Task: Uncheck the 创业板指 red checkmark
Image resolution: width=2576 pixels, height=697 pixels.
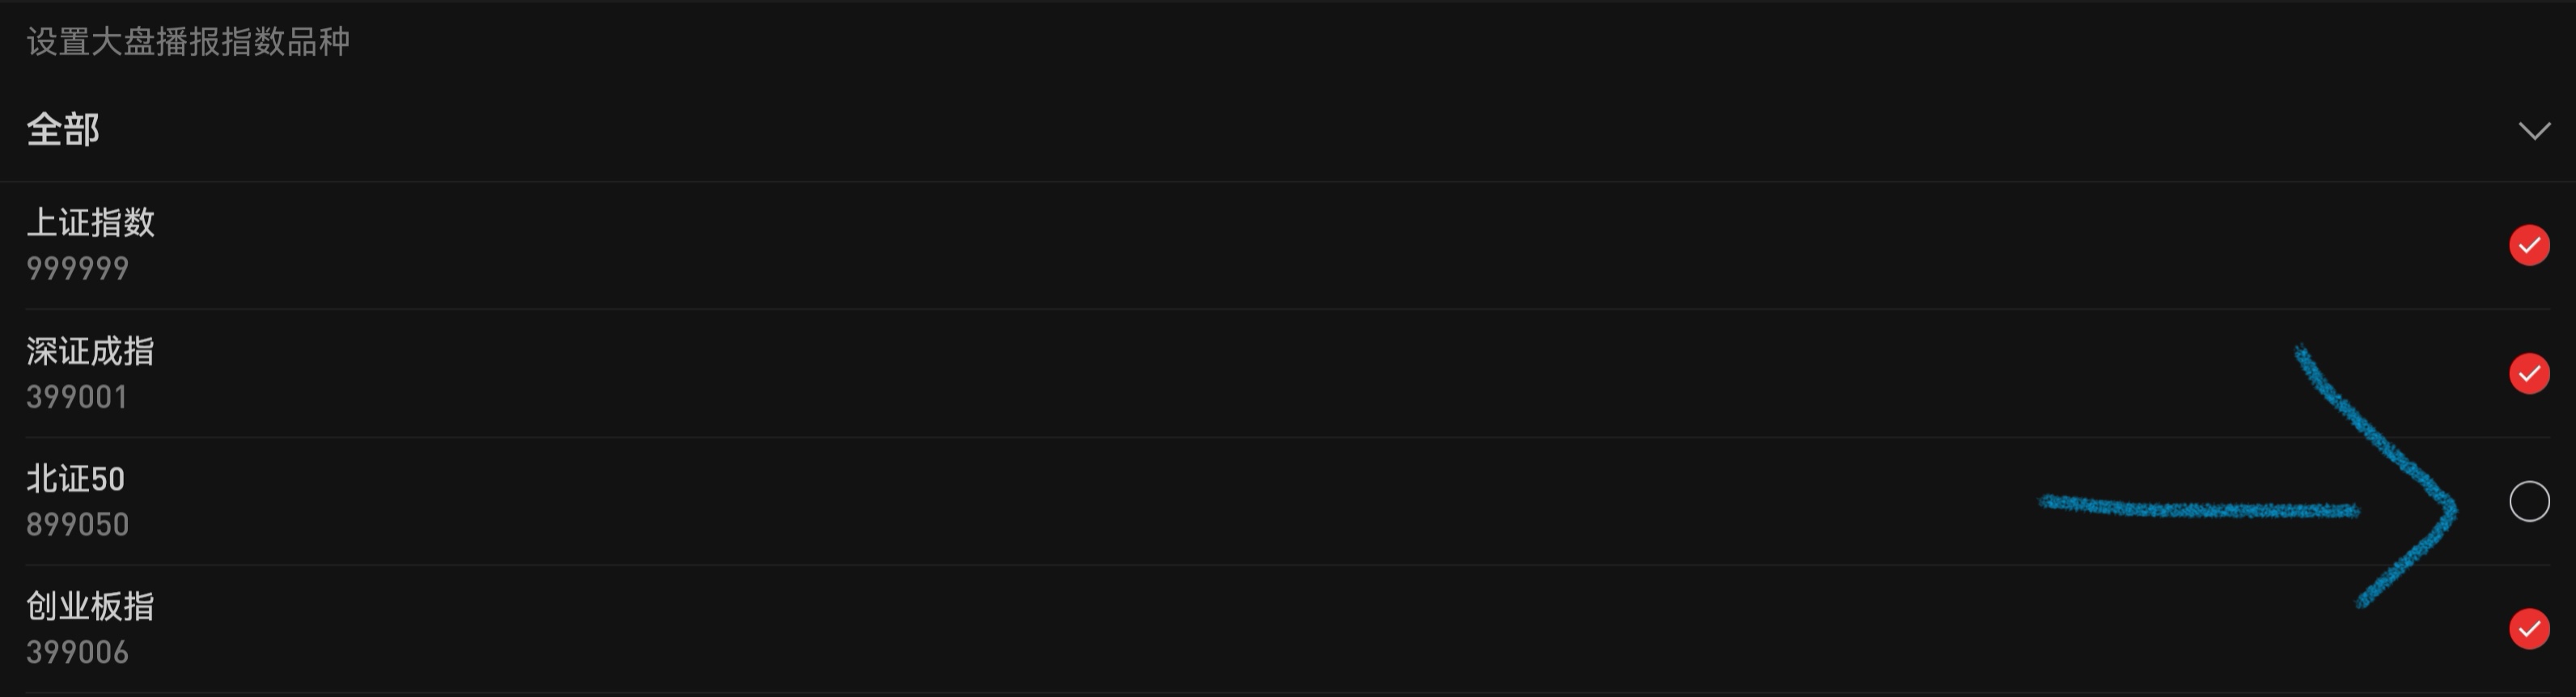Action: click(2529, 629)
